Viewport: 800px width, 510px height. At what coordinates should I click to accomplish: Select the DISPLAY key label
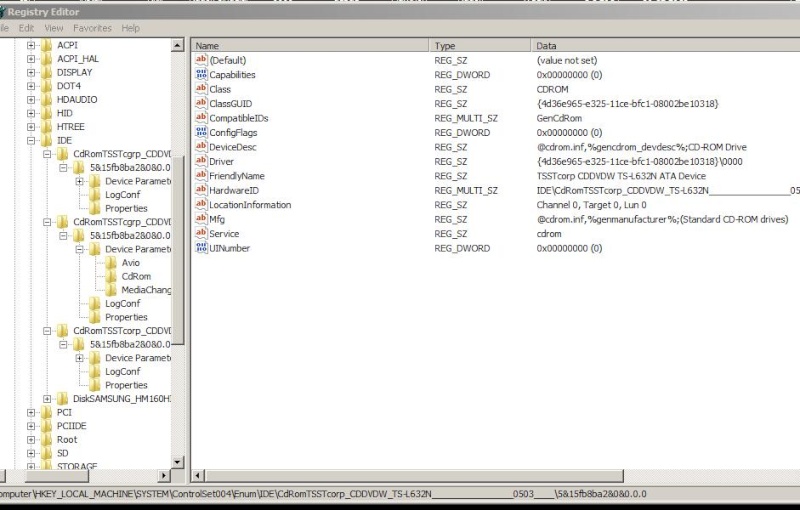[x=74, y=72]
